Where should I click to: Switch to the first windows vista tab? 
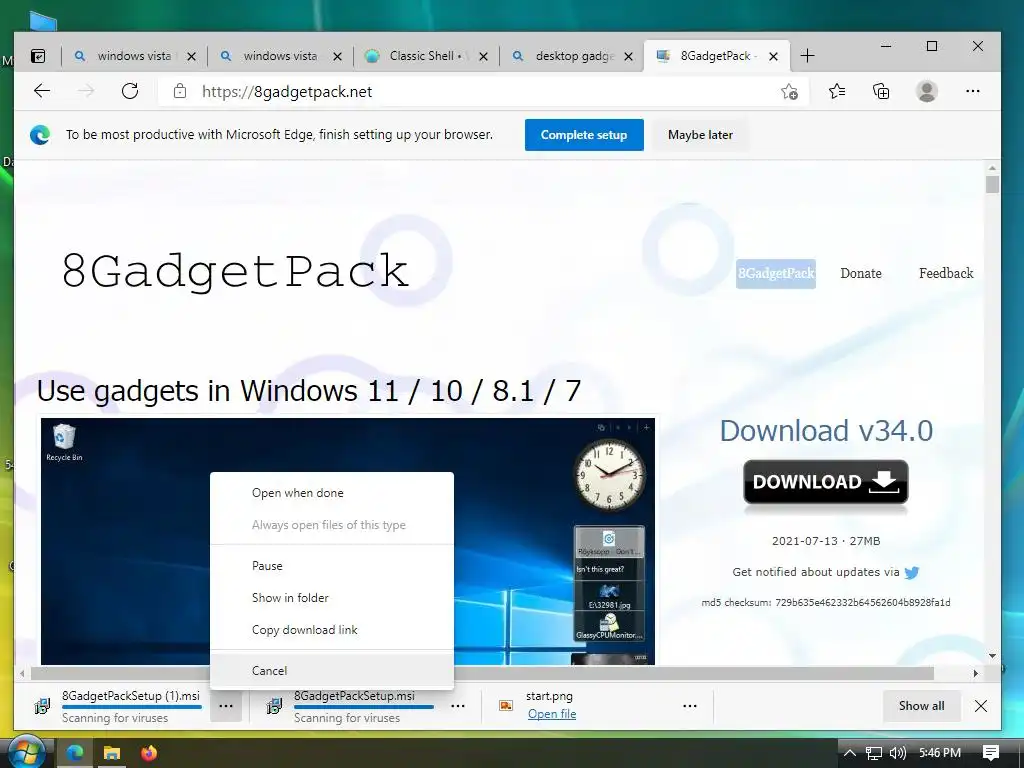click(x=134, y=56)
